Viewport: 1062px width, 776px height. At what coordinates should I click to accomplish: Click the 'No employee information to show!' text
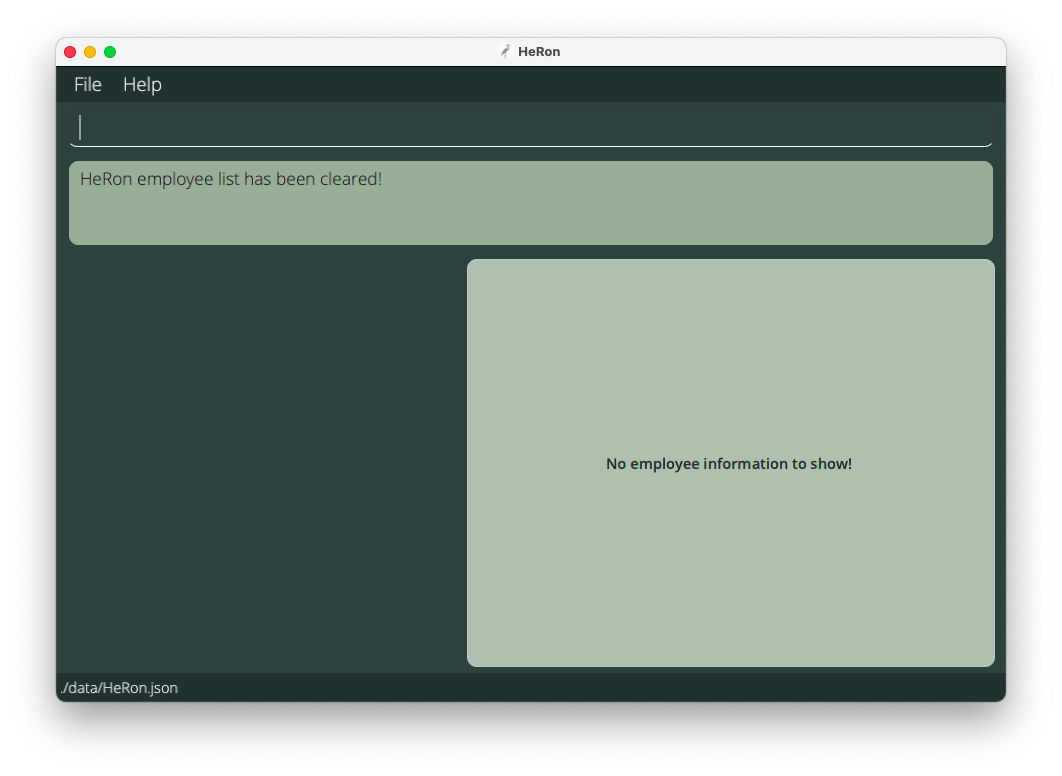[x=728, y=463]
